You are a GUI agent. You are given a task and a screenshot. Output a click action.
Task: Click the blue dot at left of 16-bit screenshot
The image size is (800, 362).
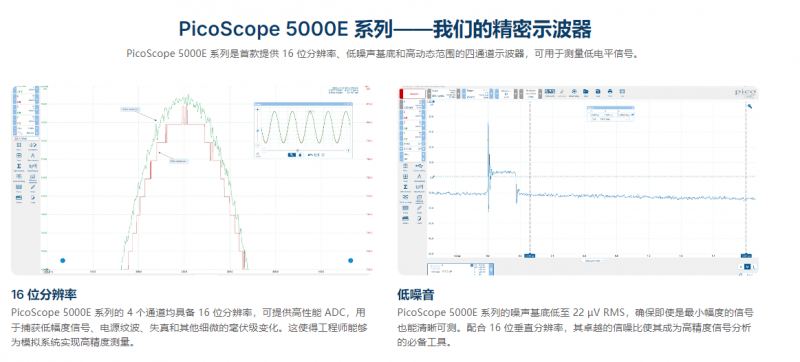coord(63,261)
